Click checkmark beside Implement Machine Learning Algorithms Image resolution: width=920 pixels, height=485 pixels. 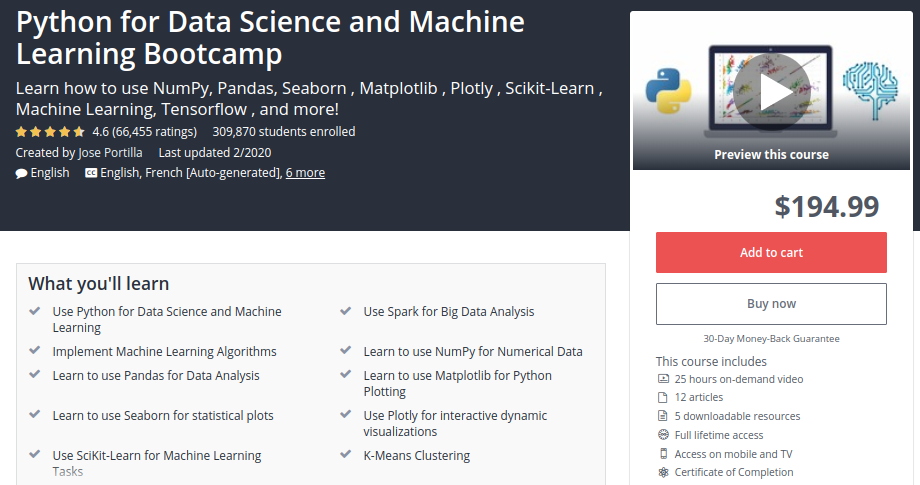35,351
